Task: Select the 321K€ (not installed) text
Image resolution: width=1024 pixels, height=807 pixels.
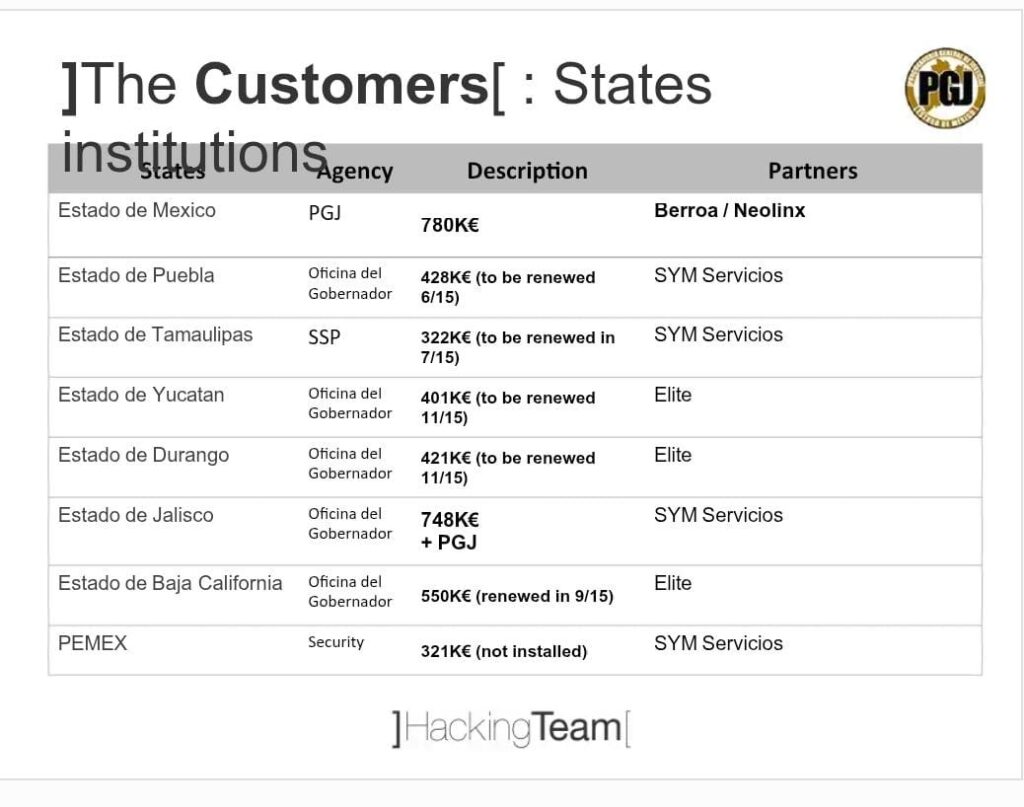Action: (x=504, y=652)
